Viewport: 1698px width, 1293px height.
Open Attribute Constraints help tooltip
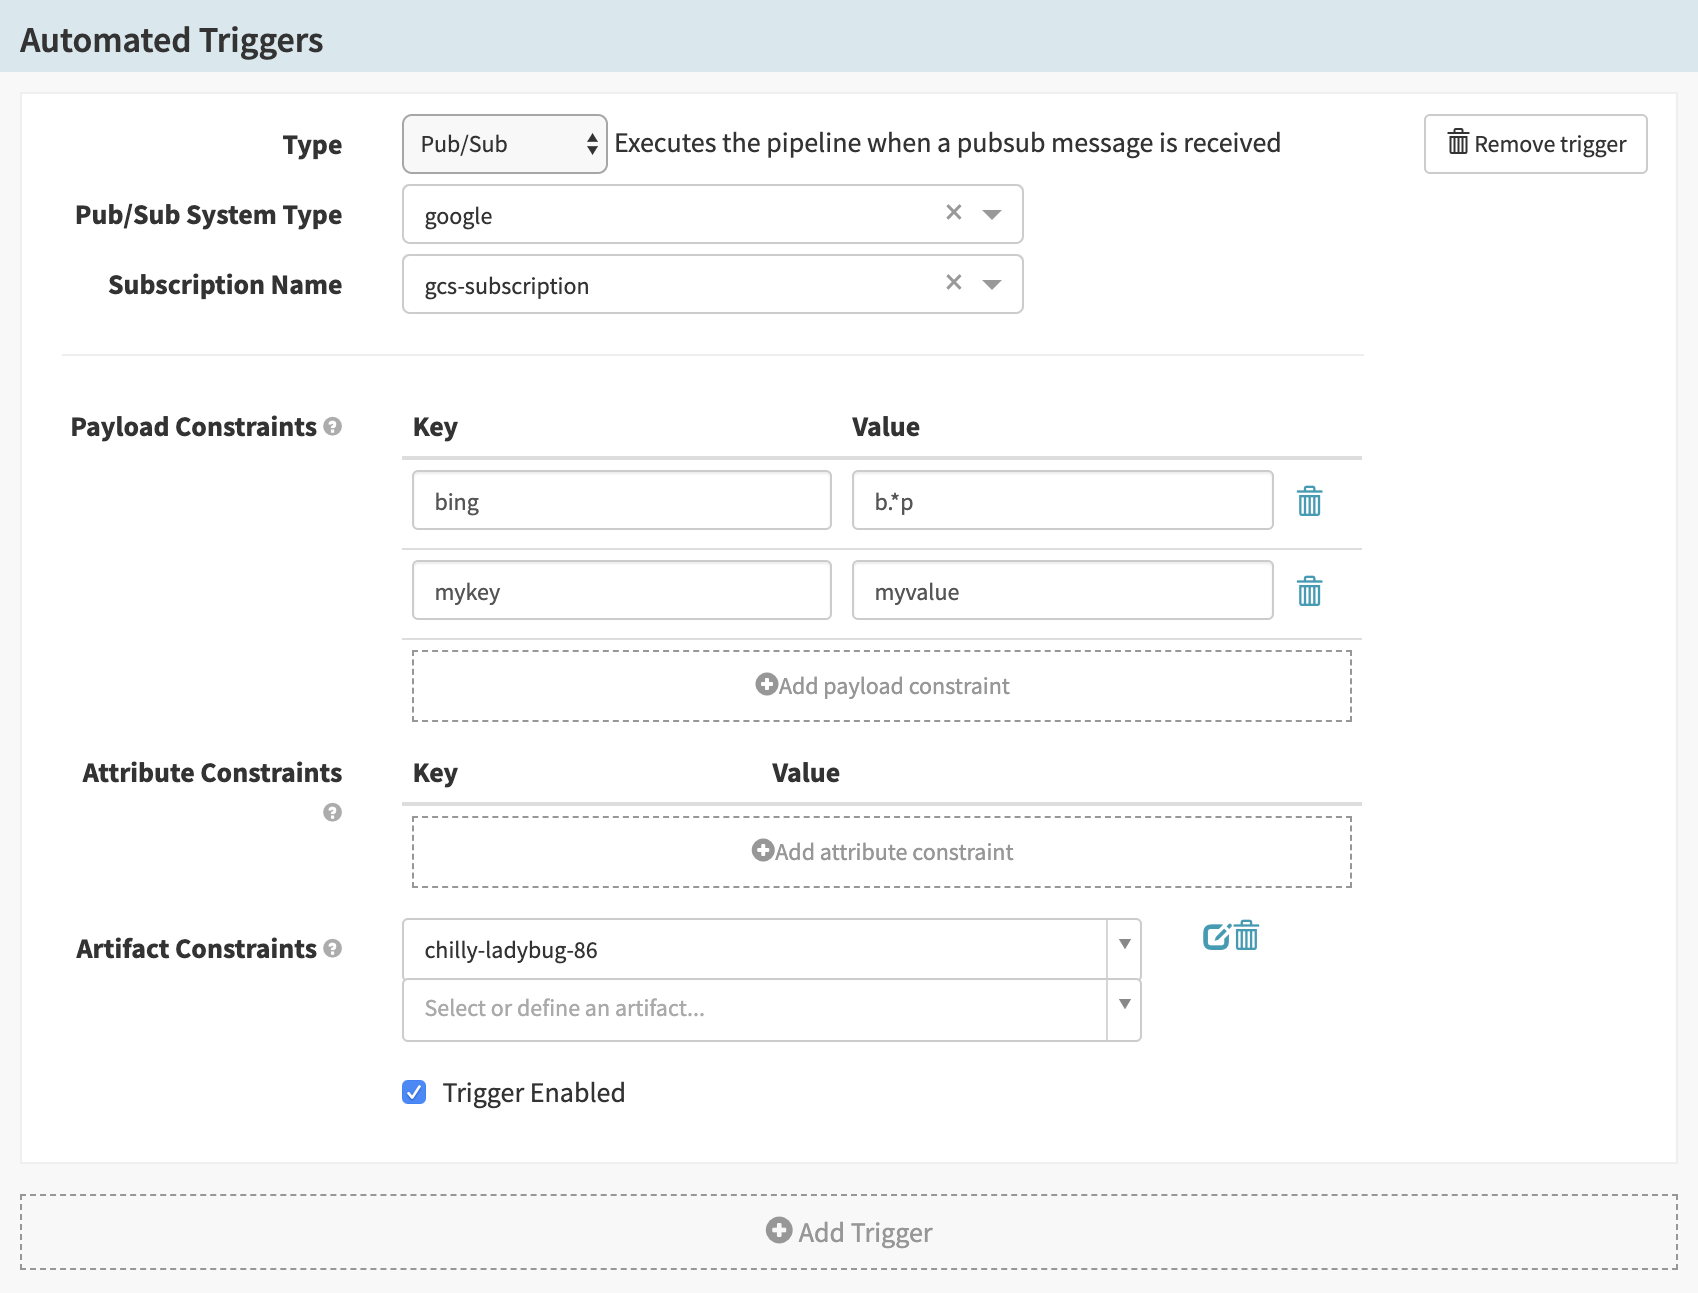click(x=333, y=812)
